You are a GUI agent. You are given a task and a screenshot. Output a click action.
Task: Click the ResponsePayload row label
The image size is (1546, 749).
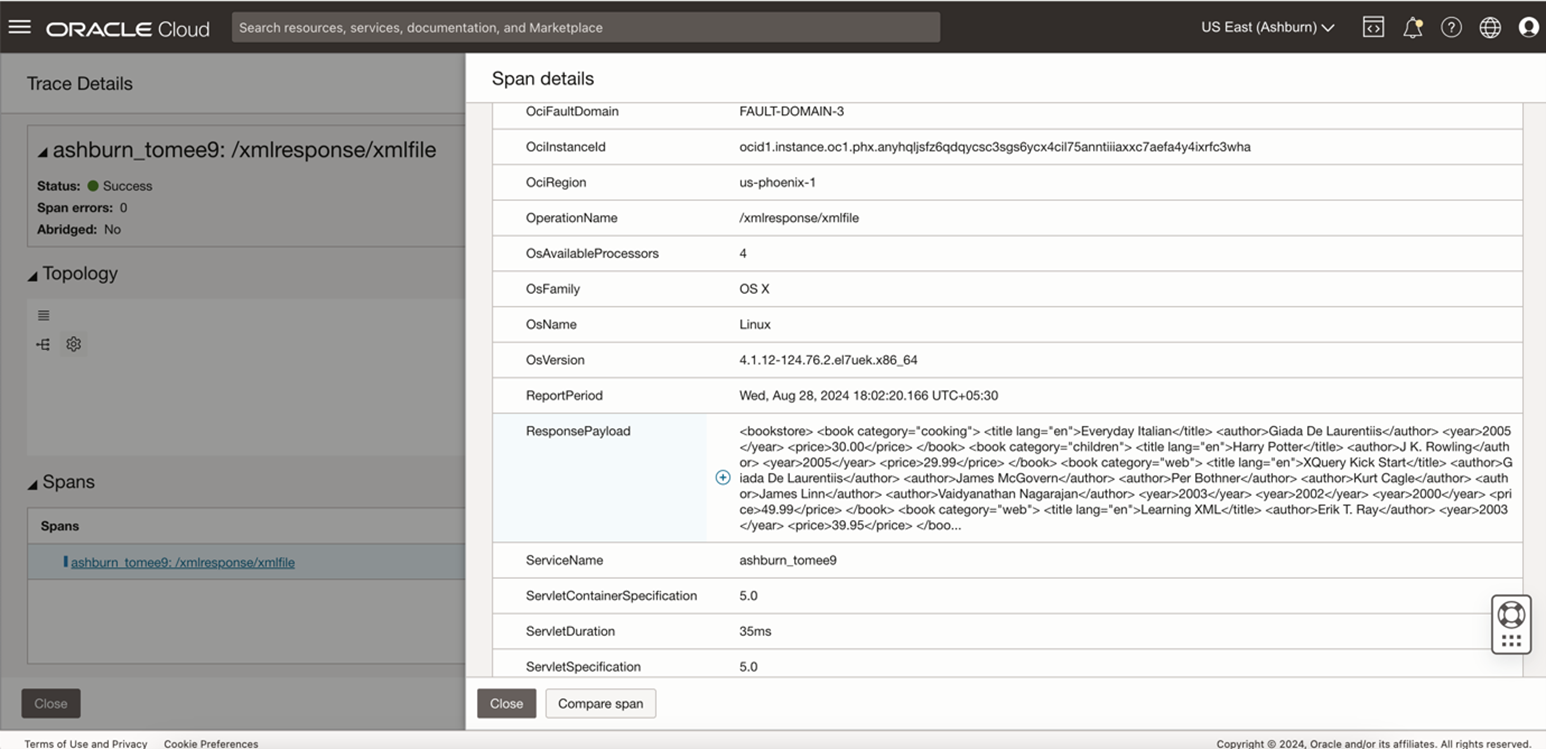(578, 431)
